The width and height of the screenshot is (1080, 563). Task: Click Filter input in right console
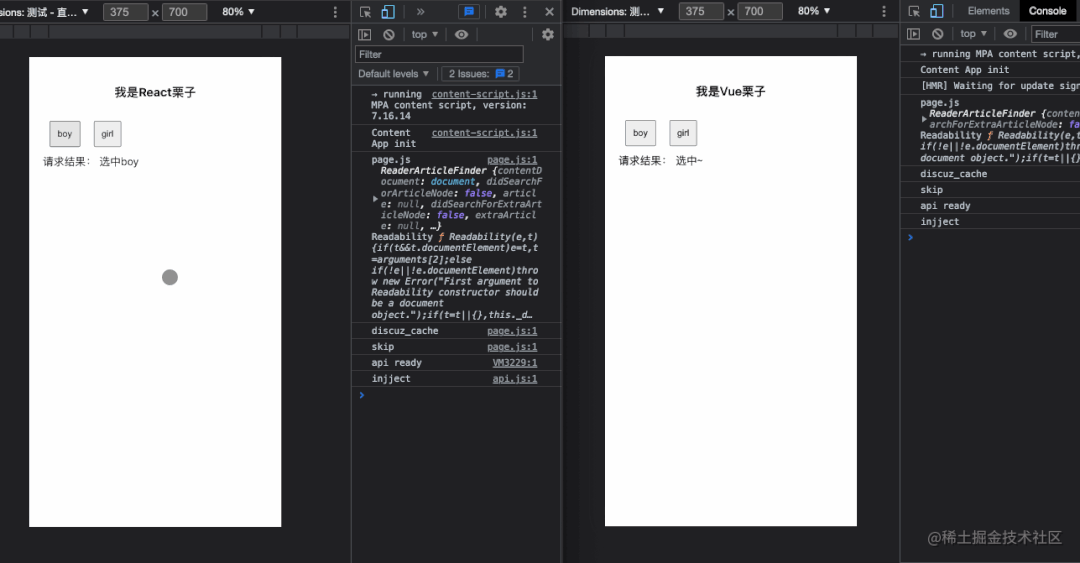point(1055,34)
